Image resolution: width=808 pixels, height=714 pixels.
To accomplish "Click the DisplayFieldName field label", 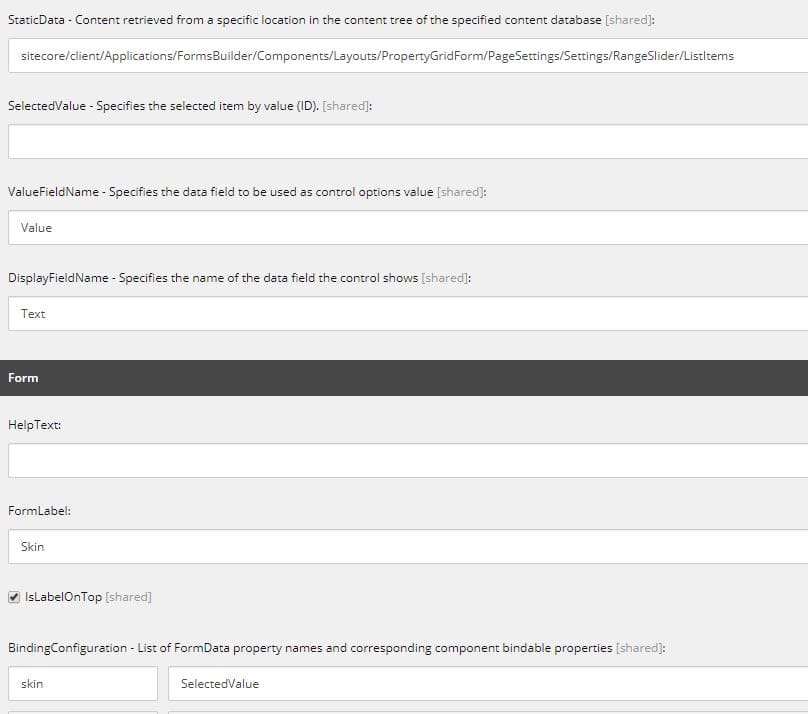I will [x=239, y=278].
